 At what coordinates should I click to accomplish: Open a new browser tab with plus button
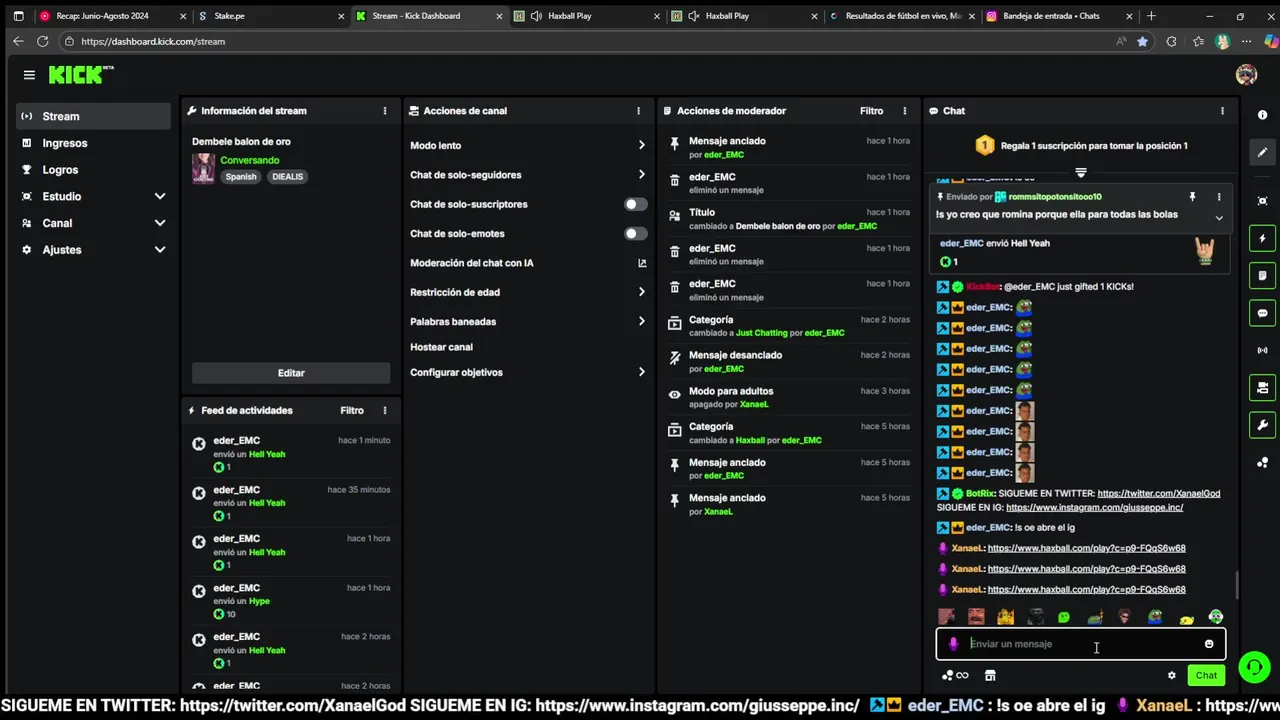click(x=1151, y=16)
